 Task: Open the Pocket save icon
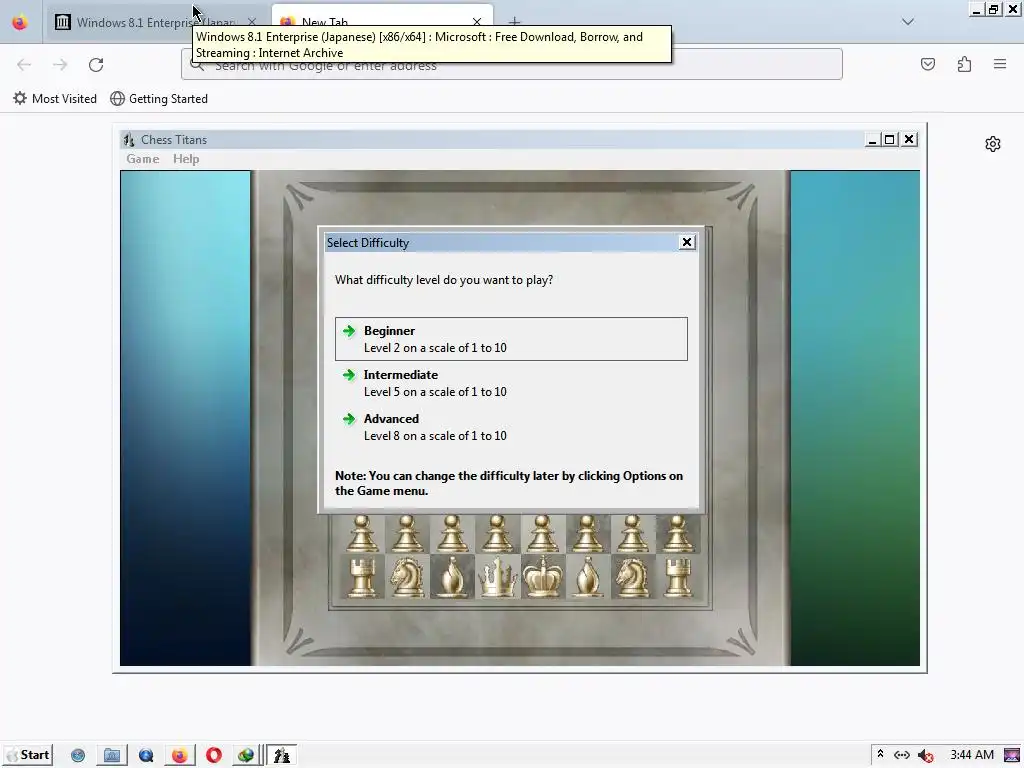coord(928,64)
